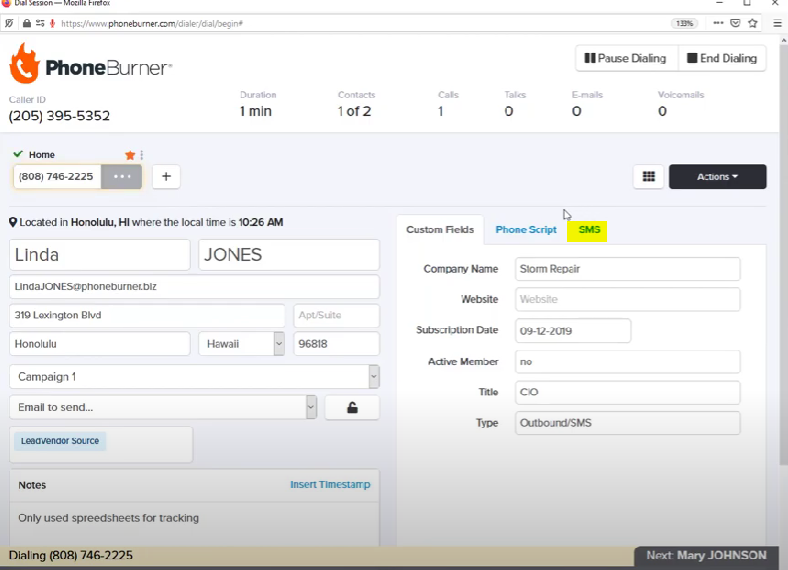Screen dimensions: 788x570
Task: Click the Duration value 1 min
Action: coord(256,111)
